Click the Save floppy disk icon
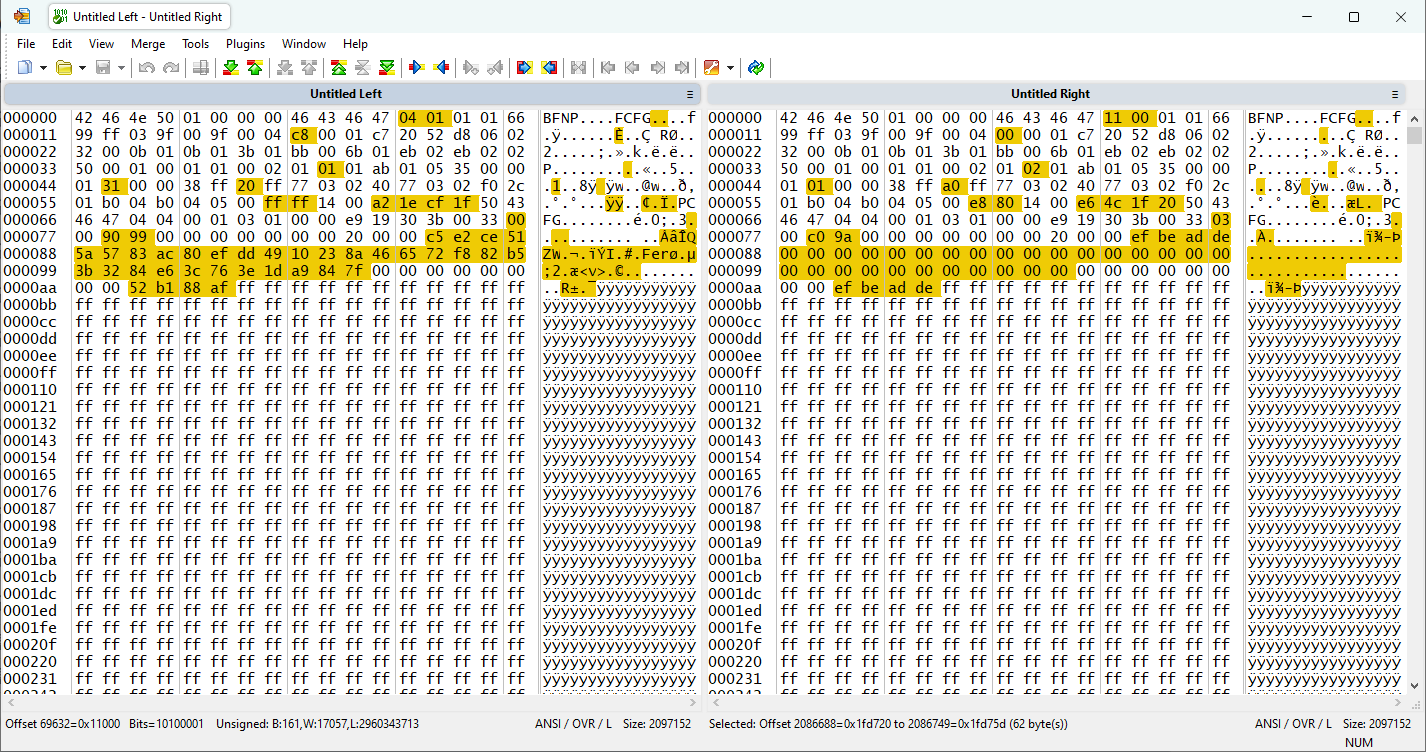Viewport: 1426px width, 752px height. pos(103,67)
